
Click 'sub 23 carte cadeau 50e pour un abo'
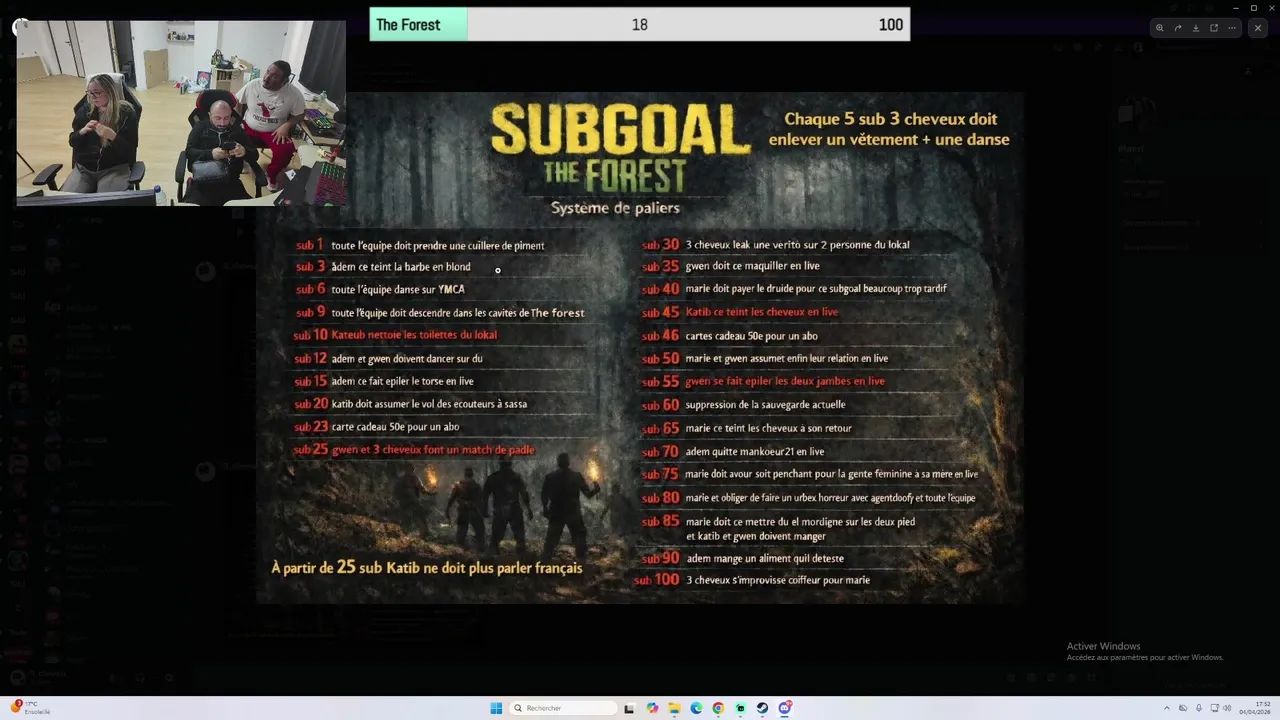[377, 427]
